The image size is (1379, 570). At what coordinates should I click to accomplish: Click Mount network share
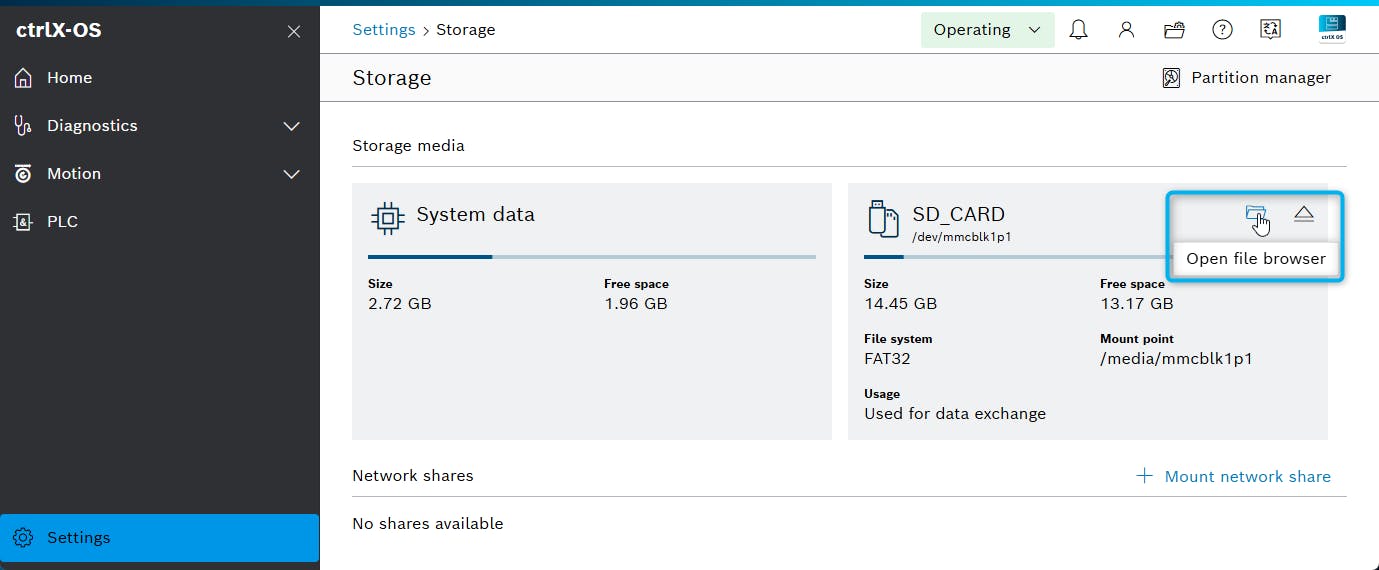1234,477
